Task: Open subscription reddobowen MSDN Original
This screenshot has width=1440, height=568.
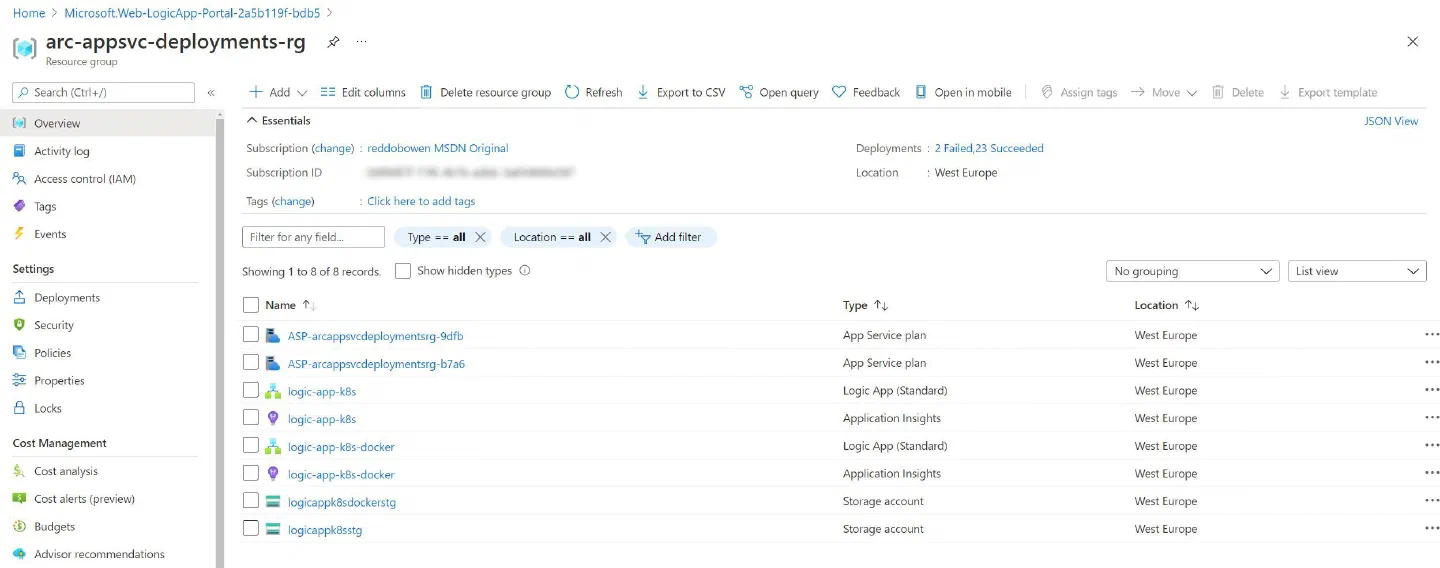Action: pyautogui.click(x=438, y=148)
